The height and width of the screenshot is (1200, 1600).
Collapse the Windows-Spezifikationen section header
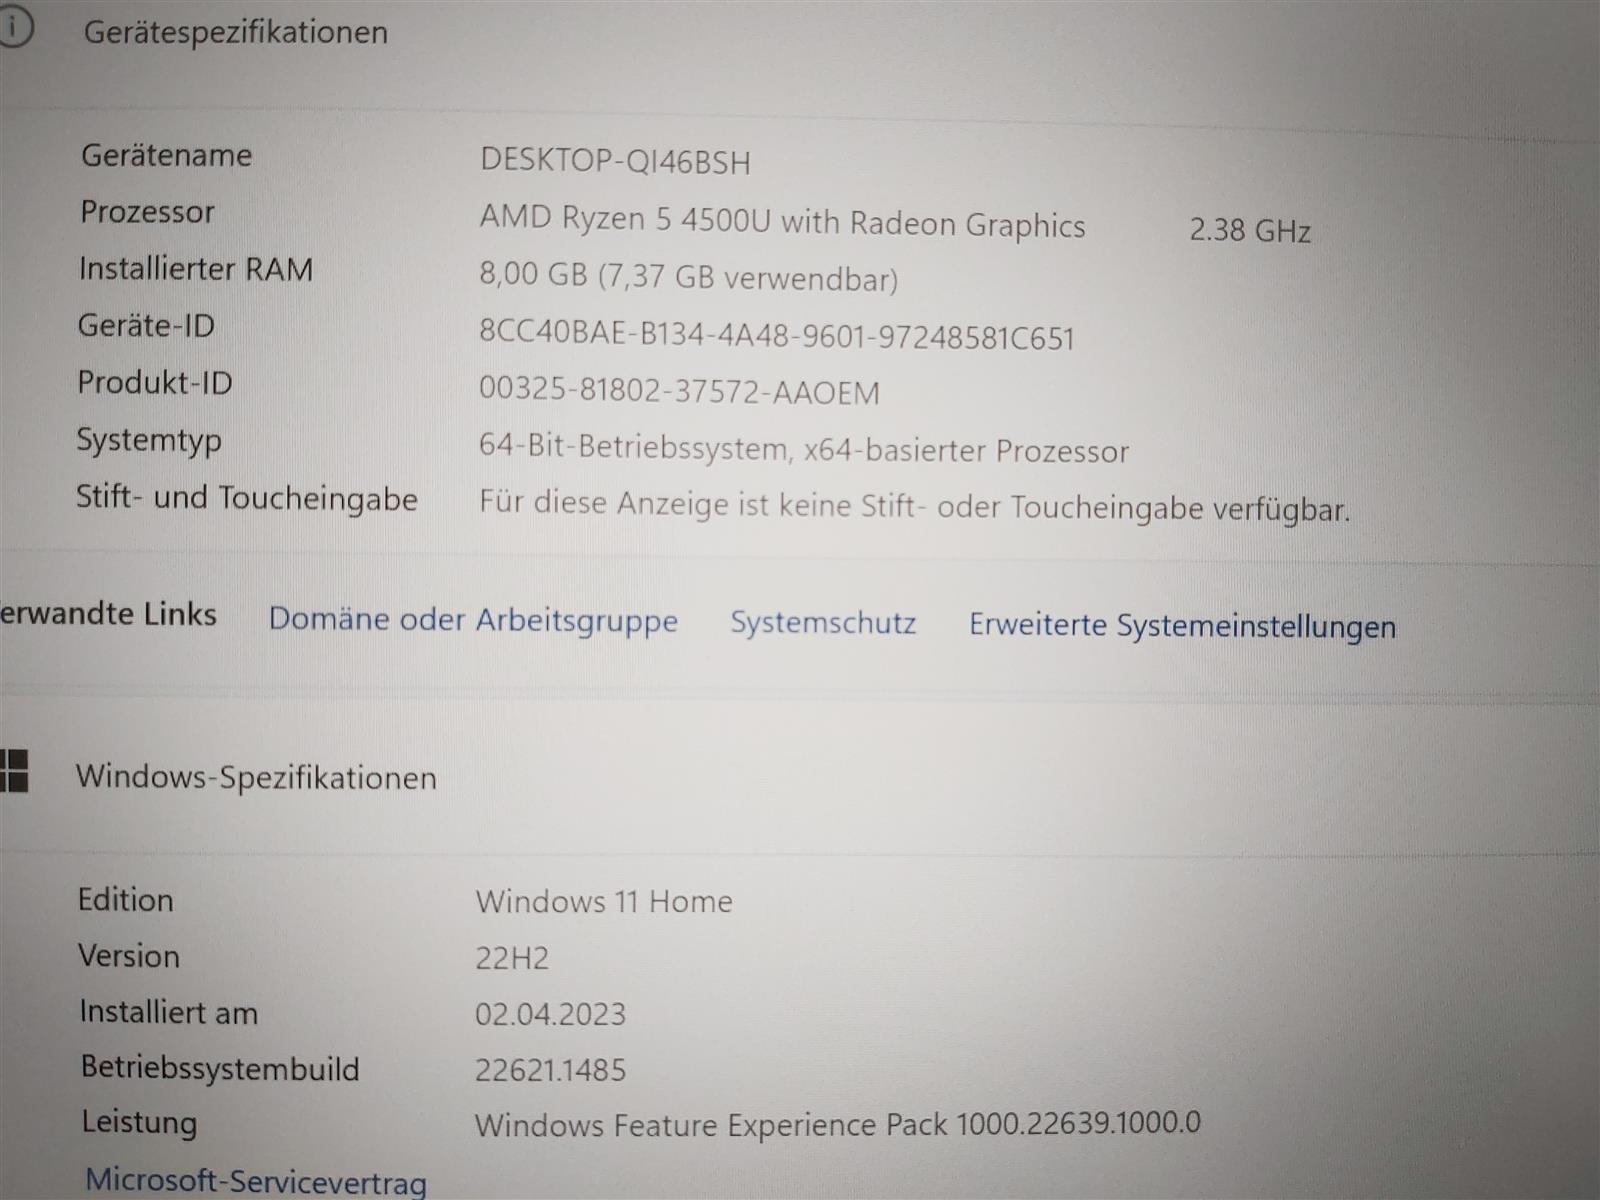(x=256, y=777)
